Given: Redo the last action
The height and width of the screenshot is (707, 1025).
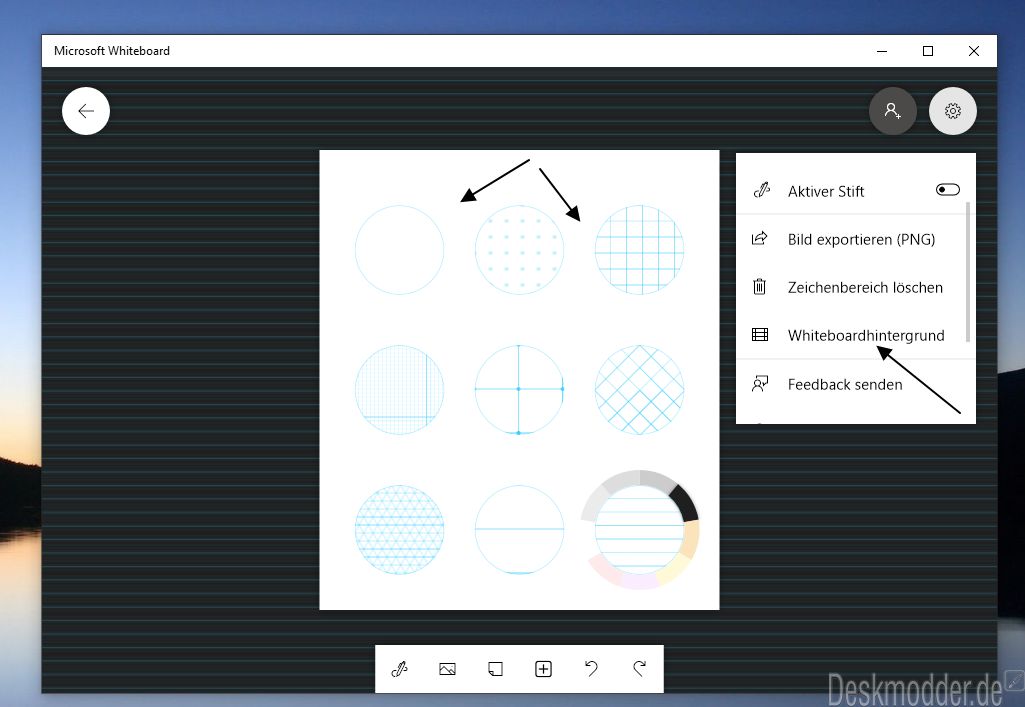Looking at the screenshot, I should [x=639, y=668].
